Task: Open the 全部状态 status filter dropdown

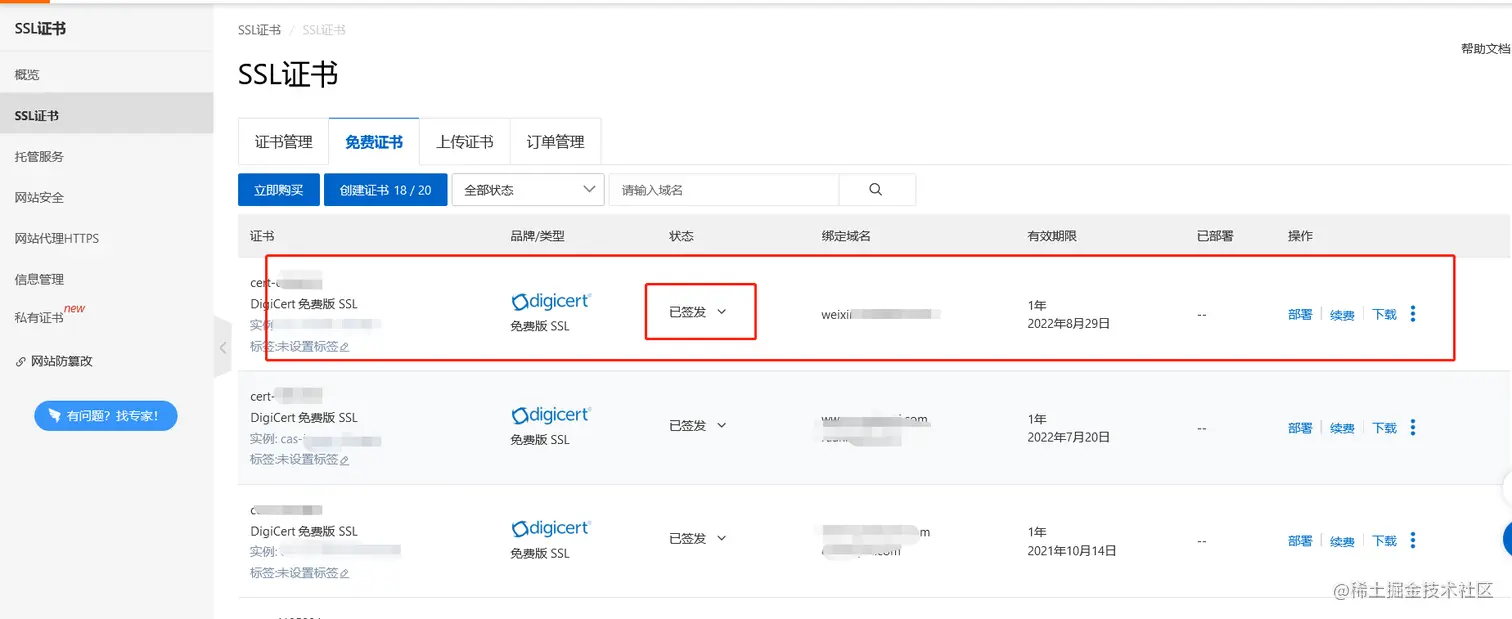Action: pos(528,190)
